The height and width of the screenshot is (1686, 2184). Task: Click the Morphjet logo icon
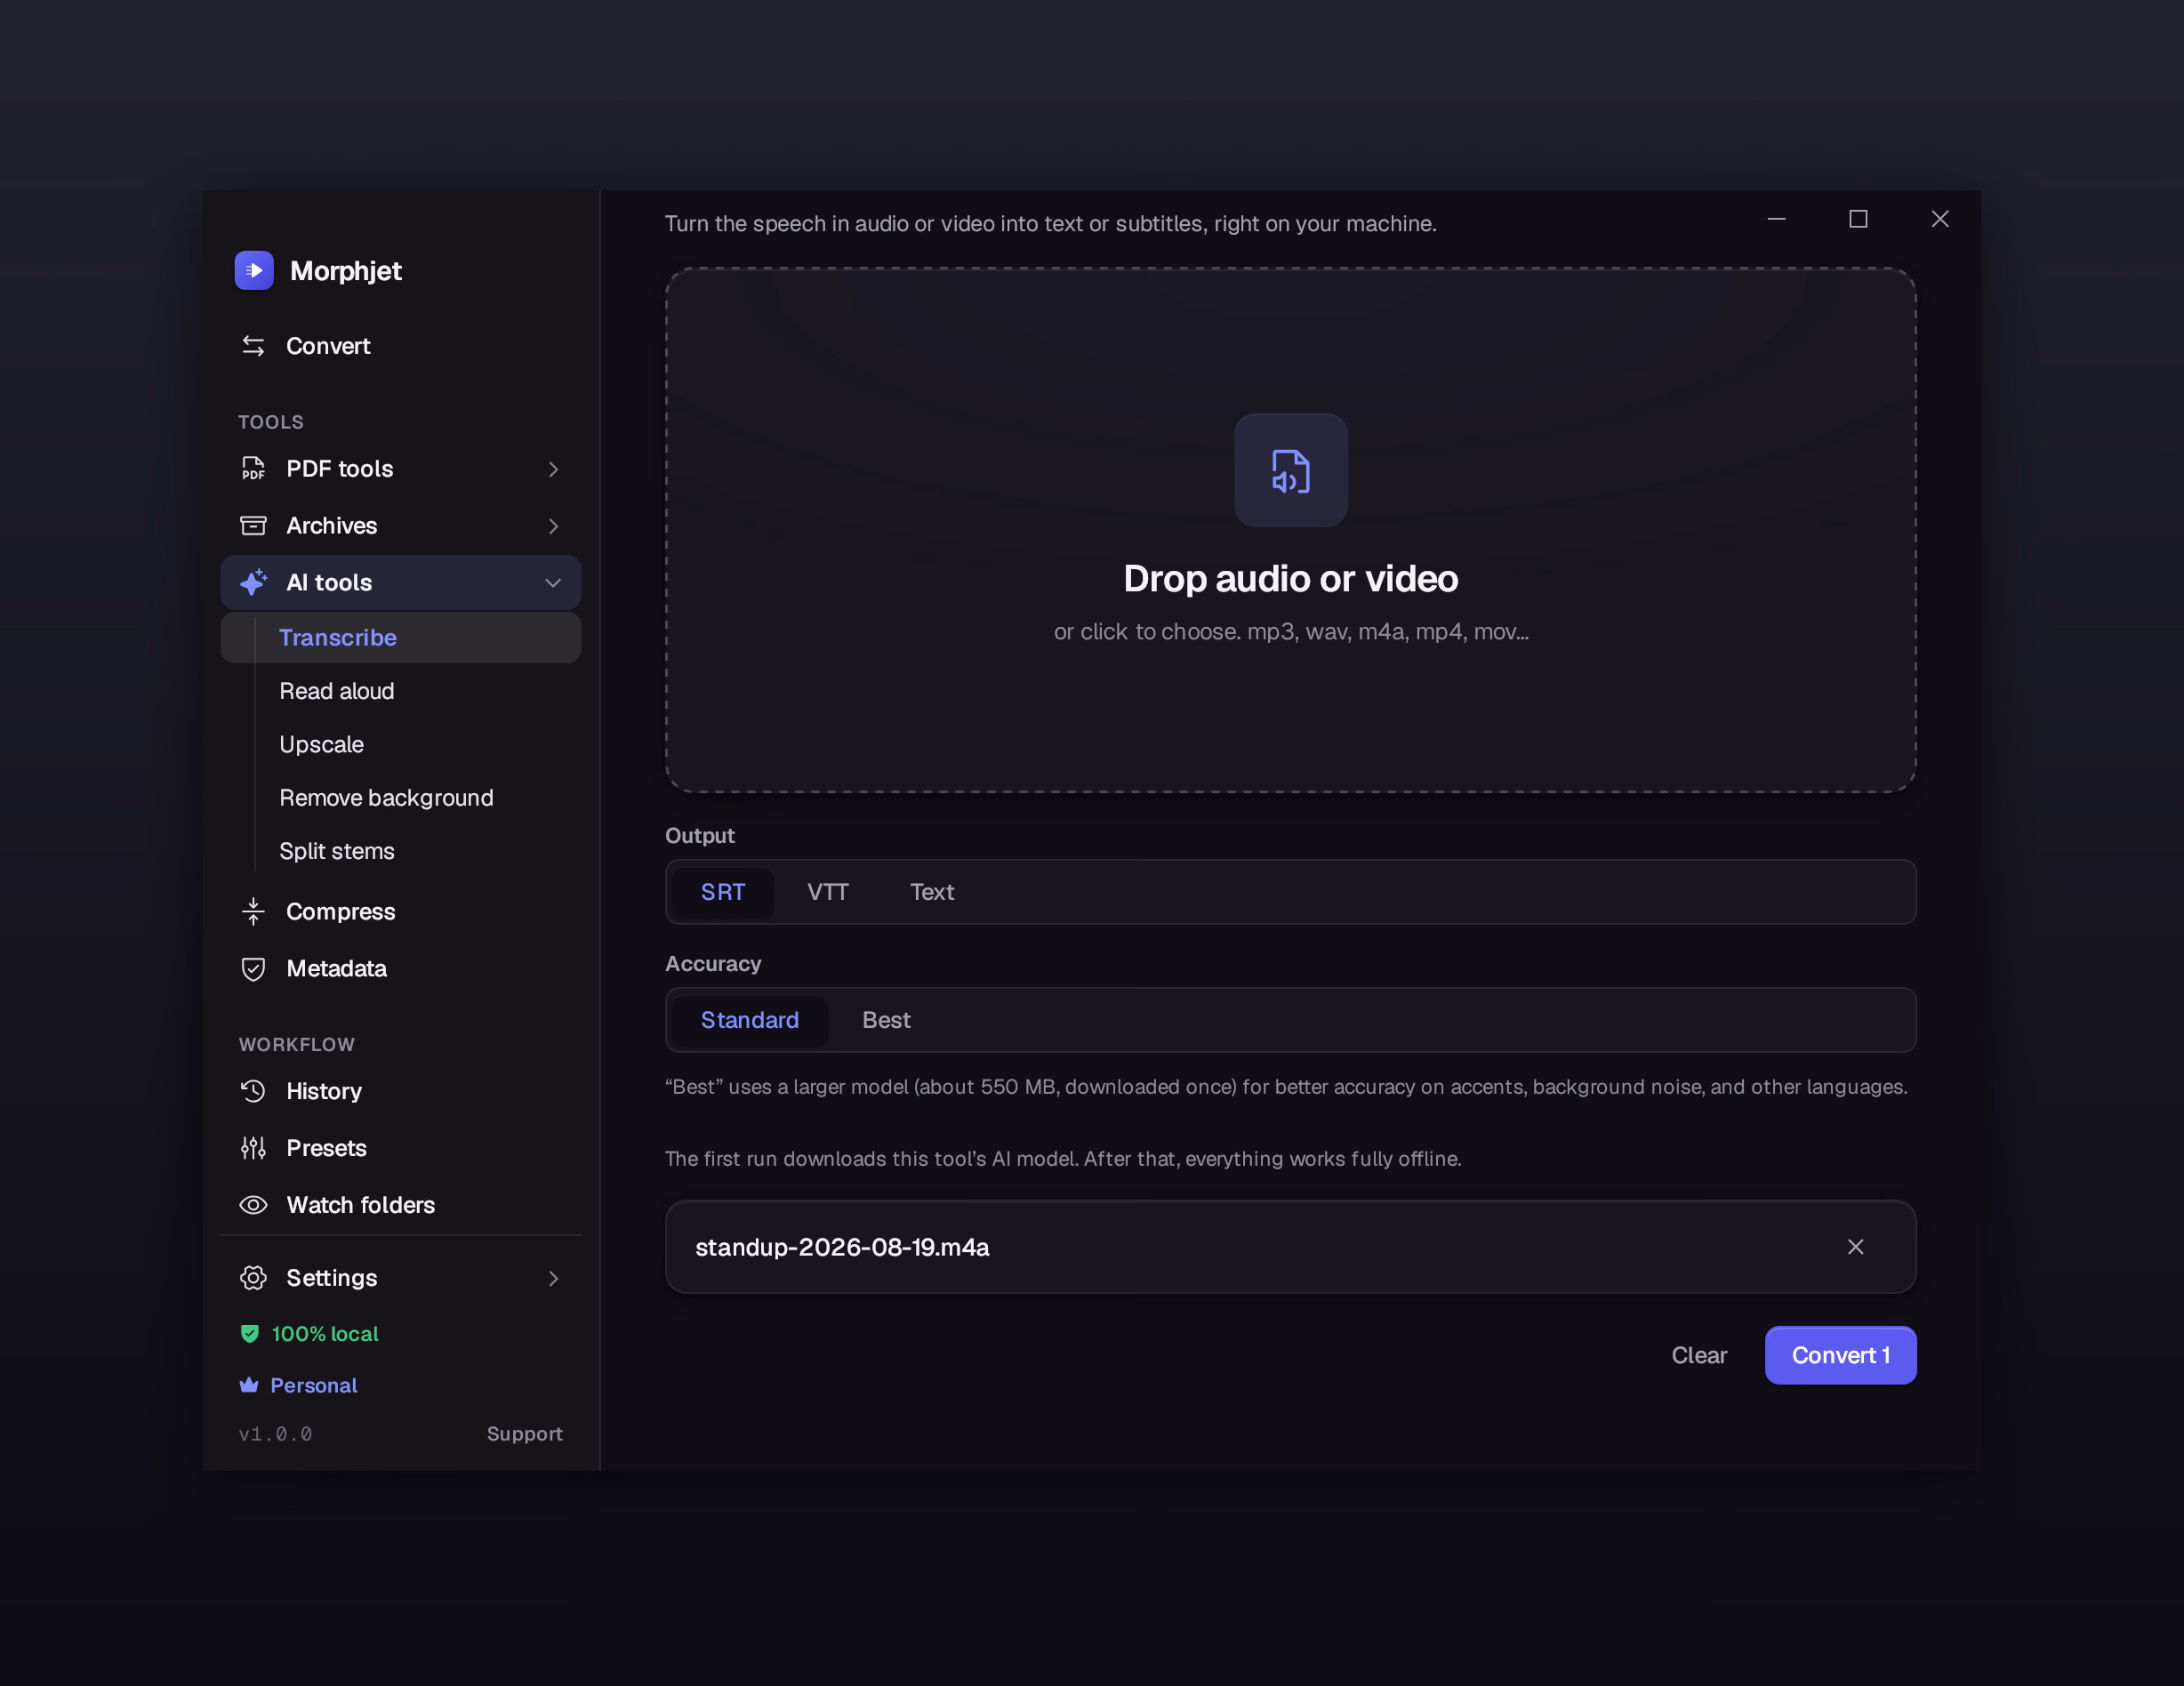[x=254, y=270]
